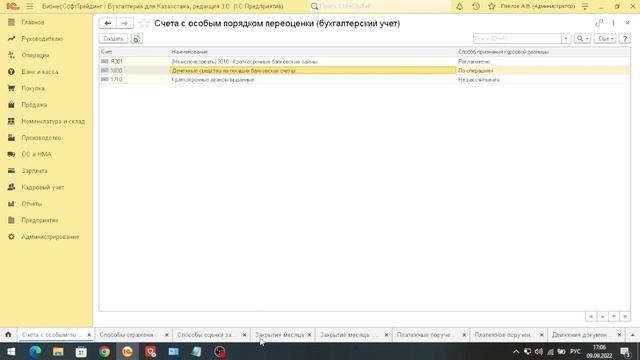This screenshot has width=640, height=360.
Task: Click the copy-record icon next to Создать
Action: point(136,39)
